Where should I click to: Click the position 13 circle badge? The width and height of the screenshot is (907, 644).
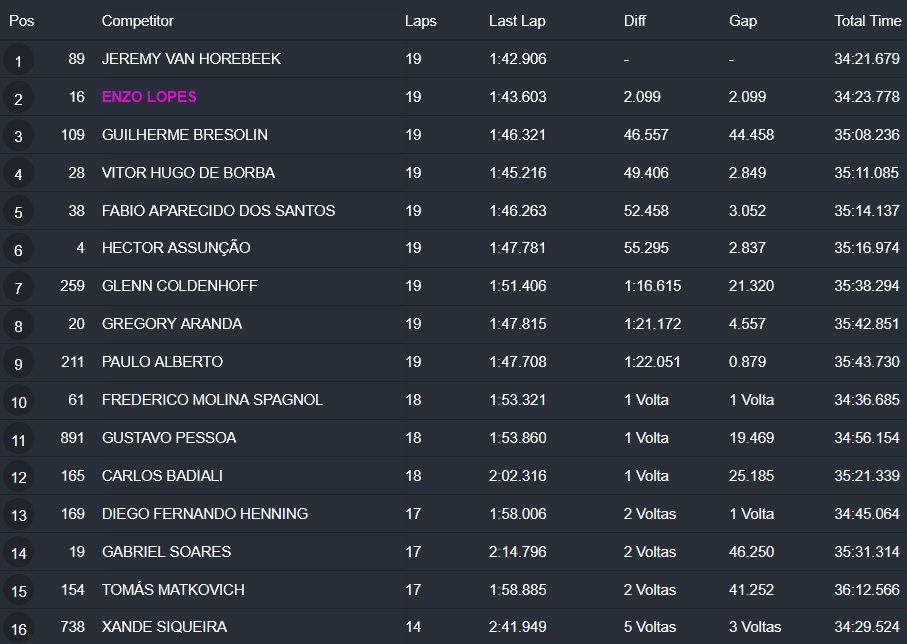point(18,516)
